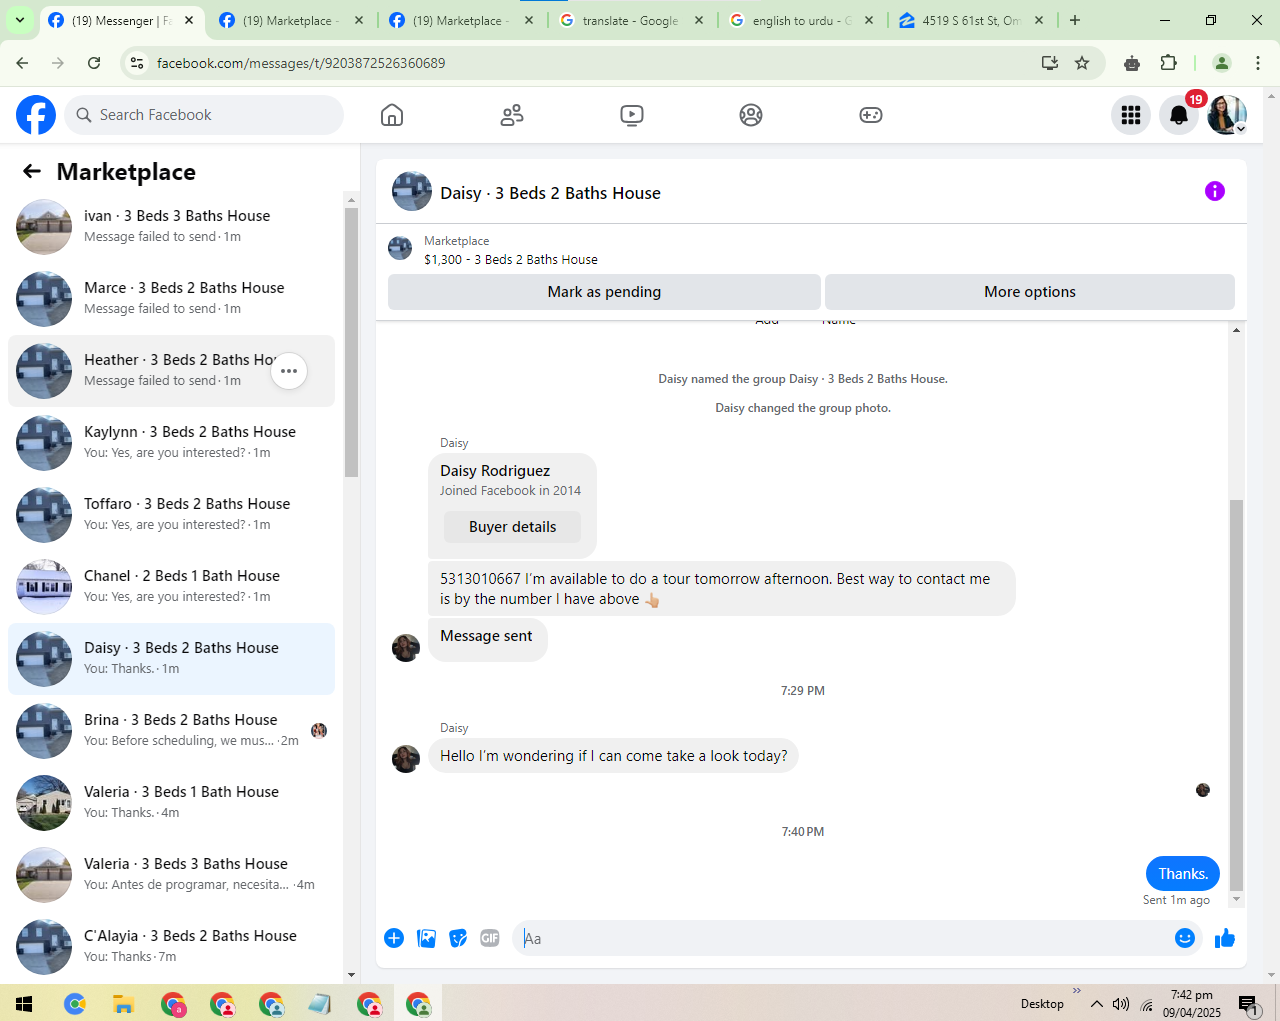Image resolution: width=1280 pixels, height=1021 pixels.
Task: Open File Explorer from taskbar
Action: click(x=123, y=1004)
